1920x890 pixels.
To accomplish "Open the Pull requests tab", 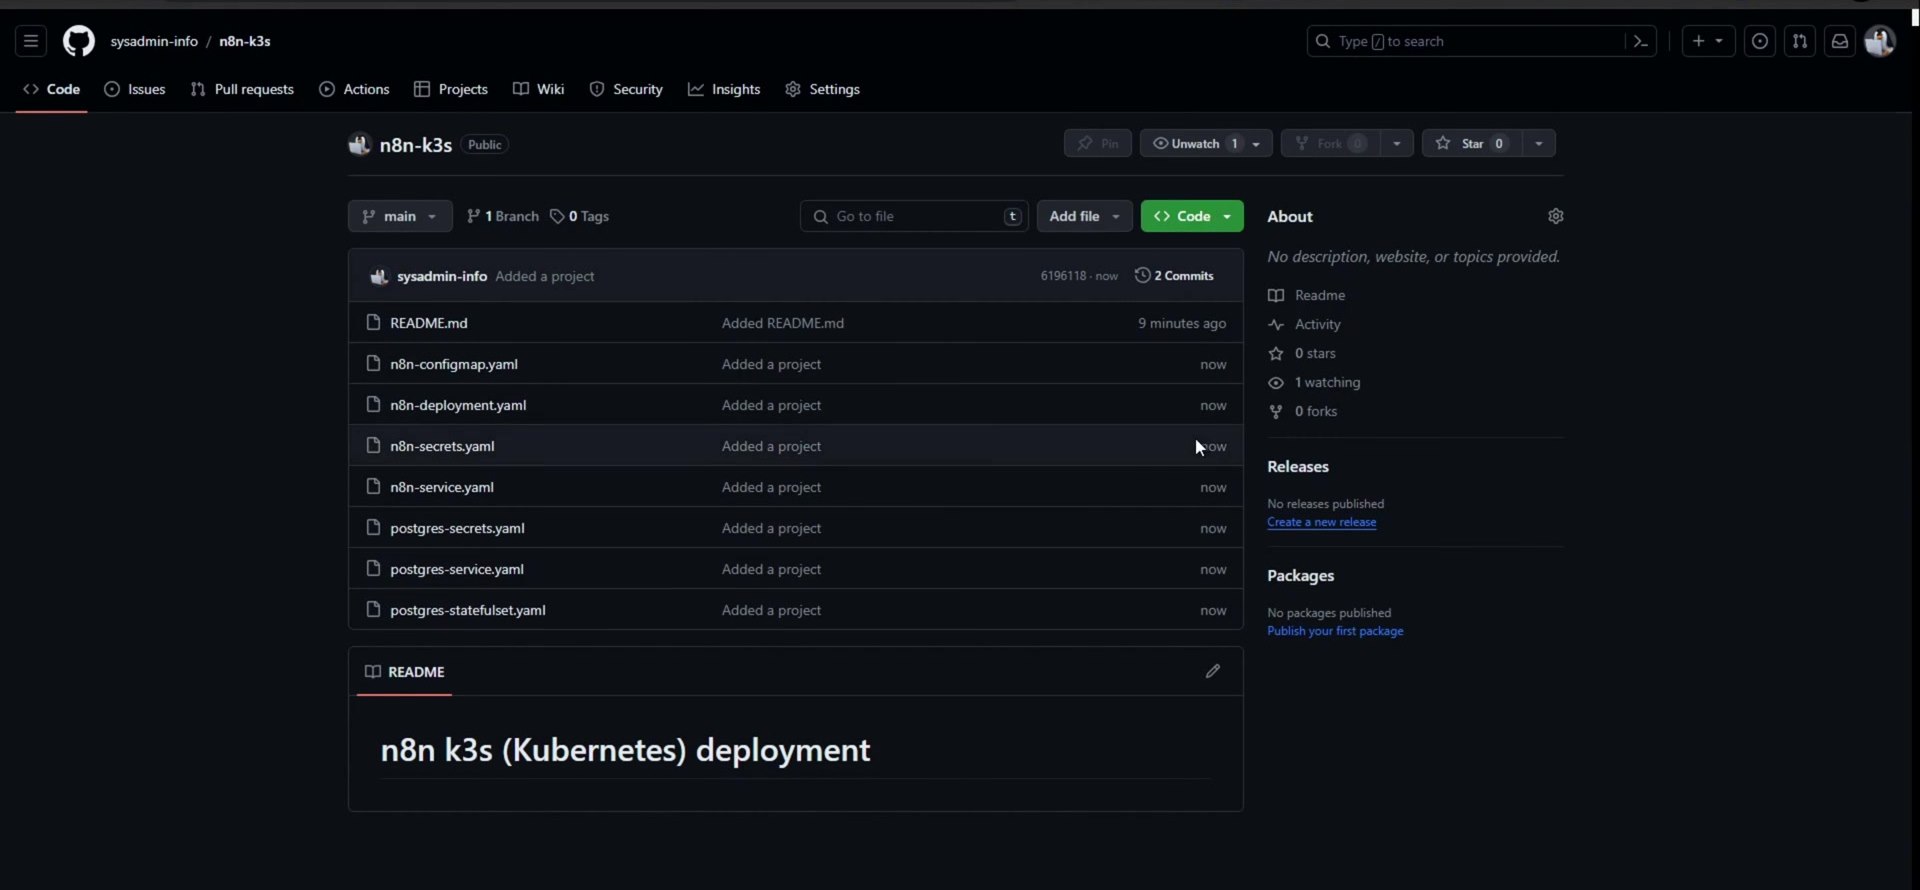I will click(242, 89).
